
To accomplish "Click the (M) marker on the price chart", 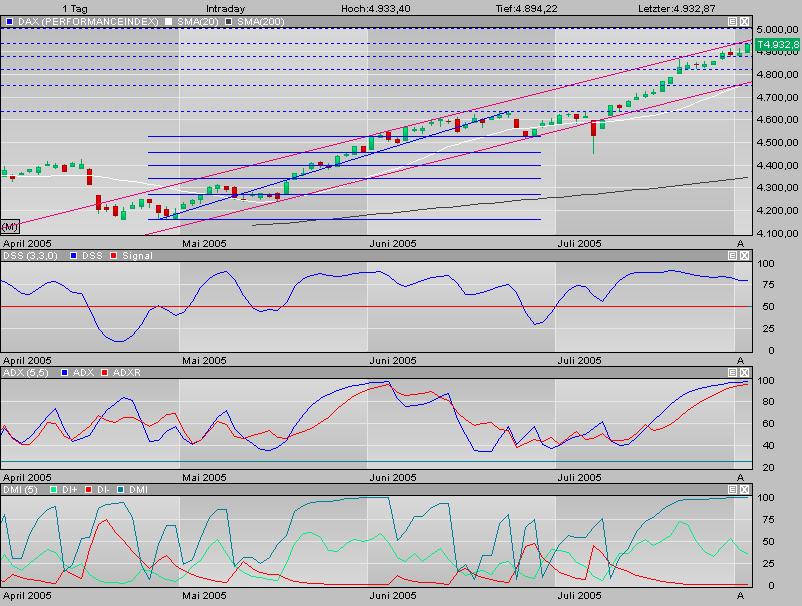I will pos(10,227).
